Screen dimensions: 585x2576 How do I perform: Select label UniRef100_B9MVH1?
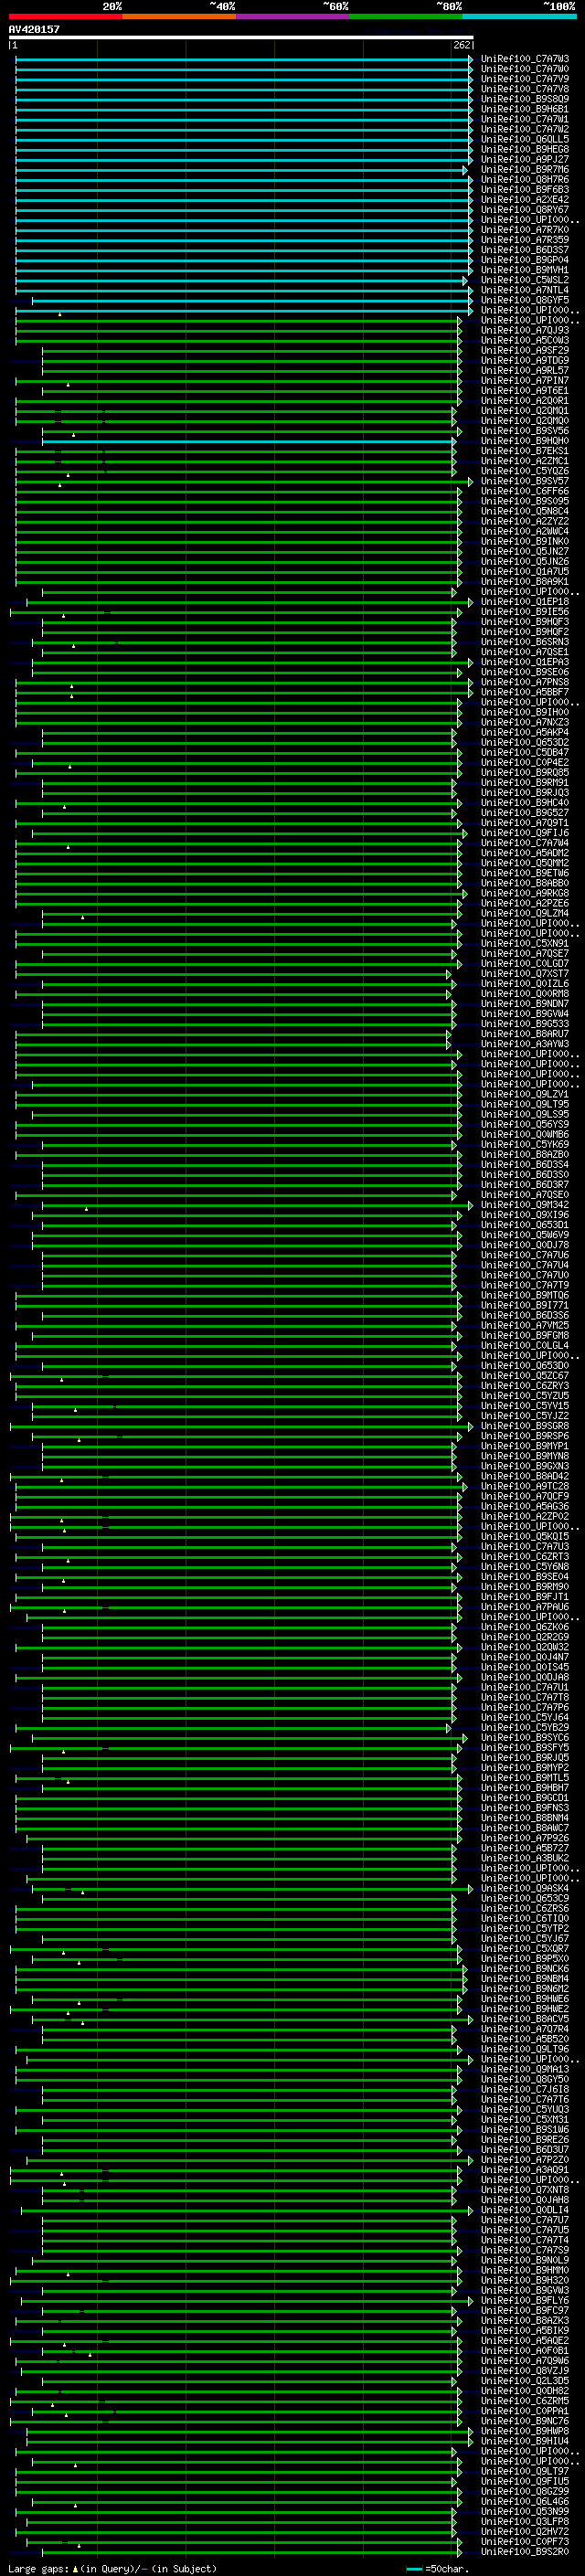pyautogui.click(x=525, y=270)
